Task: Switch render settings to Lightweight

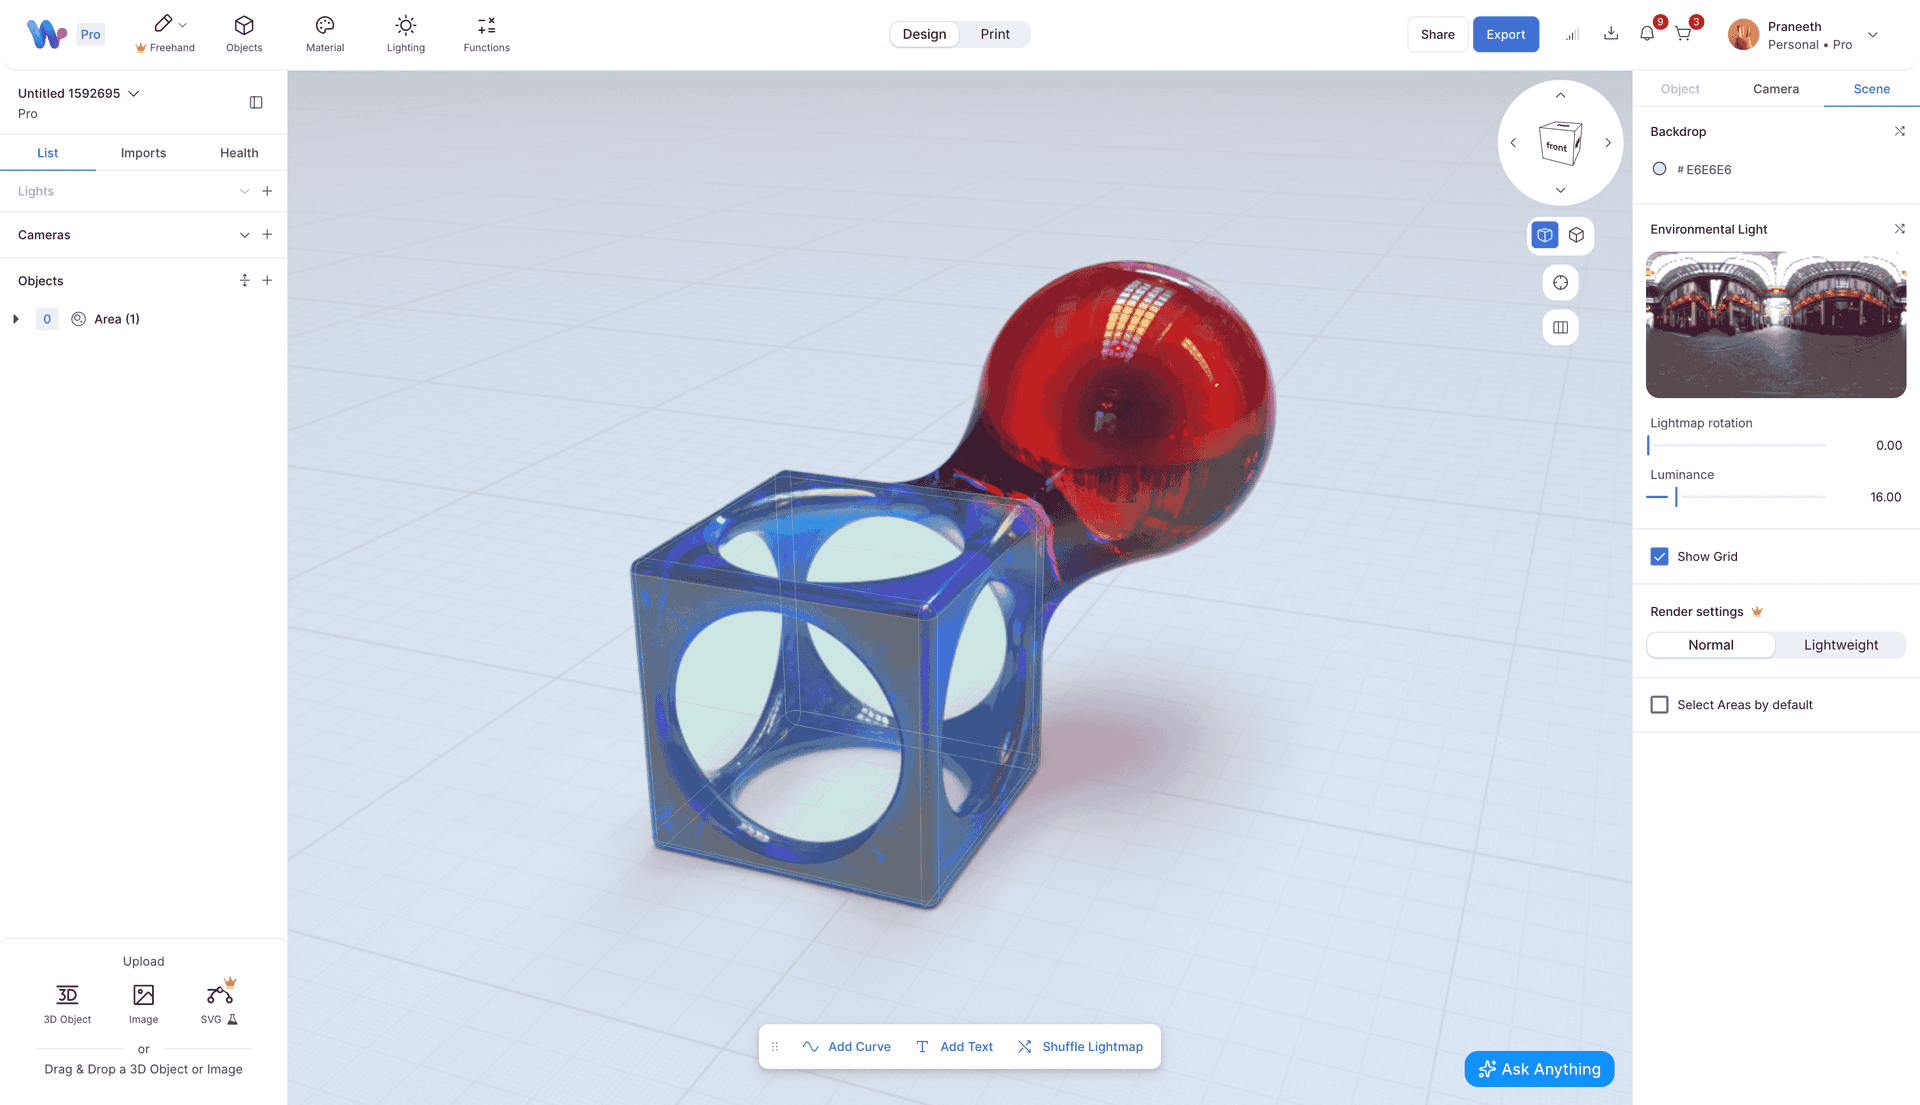Action: point(1840,645)
